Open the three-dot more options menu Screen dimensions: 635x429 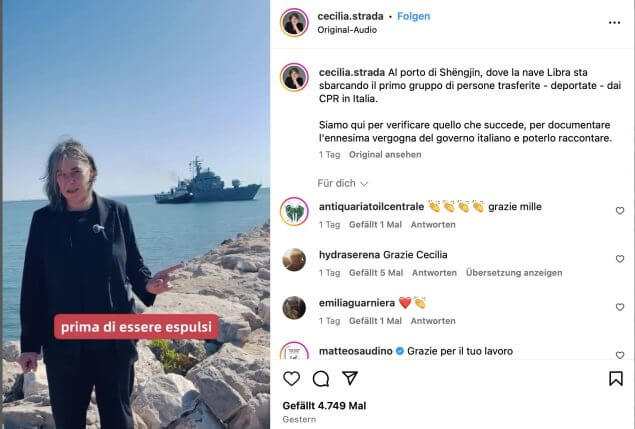[x=614, y=23]
